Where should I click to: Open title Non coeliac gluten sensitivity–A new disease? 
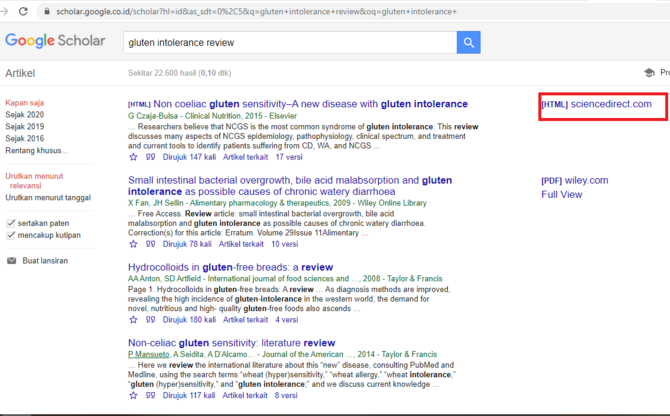point(310,104)
